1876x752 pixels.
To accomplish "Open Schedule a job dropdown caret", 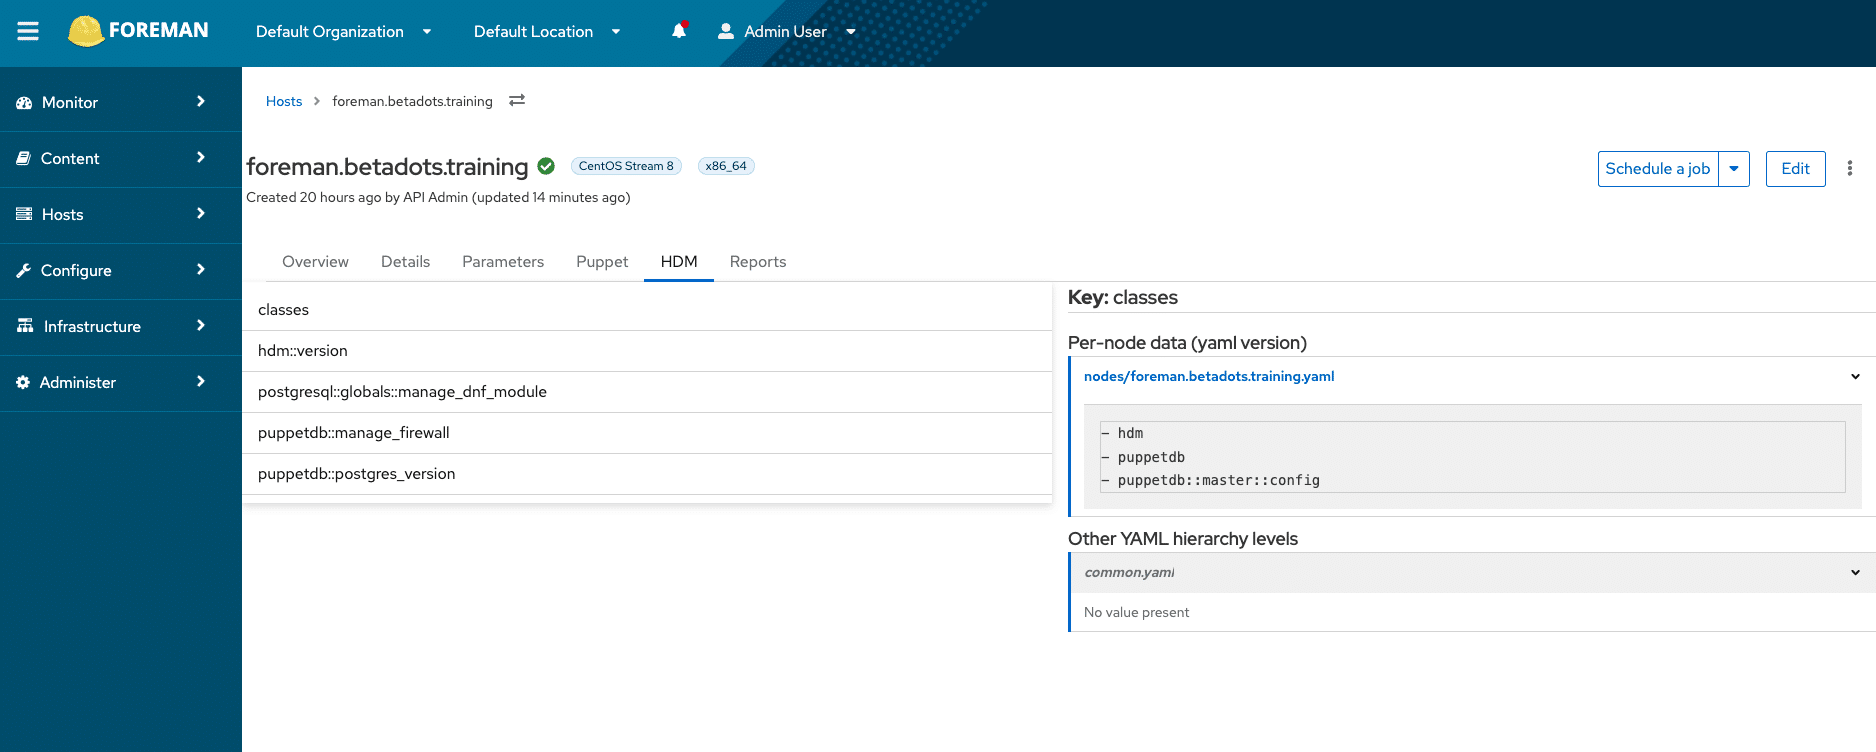I will [1734, 168].
